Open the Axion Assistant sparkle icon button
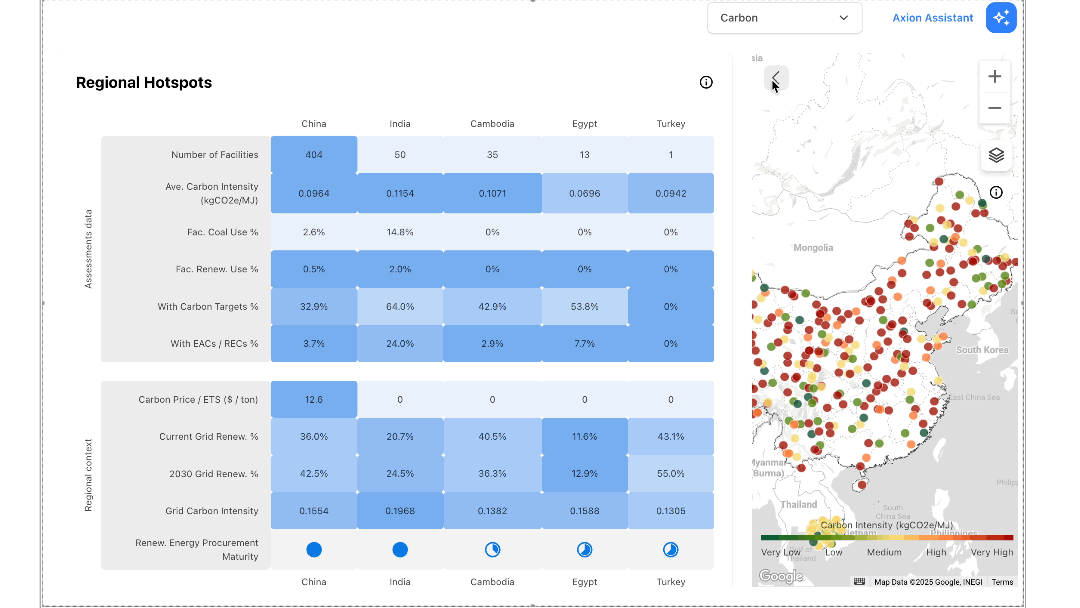The width and height of the screenshot is (1080, 608). point(1001,18)
